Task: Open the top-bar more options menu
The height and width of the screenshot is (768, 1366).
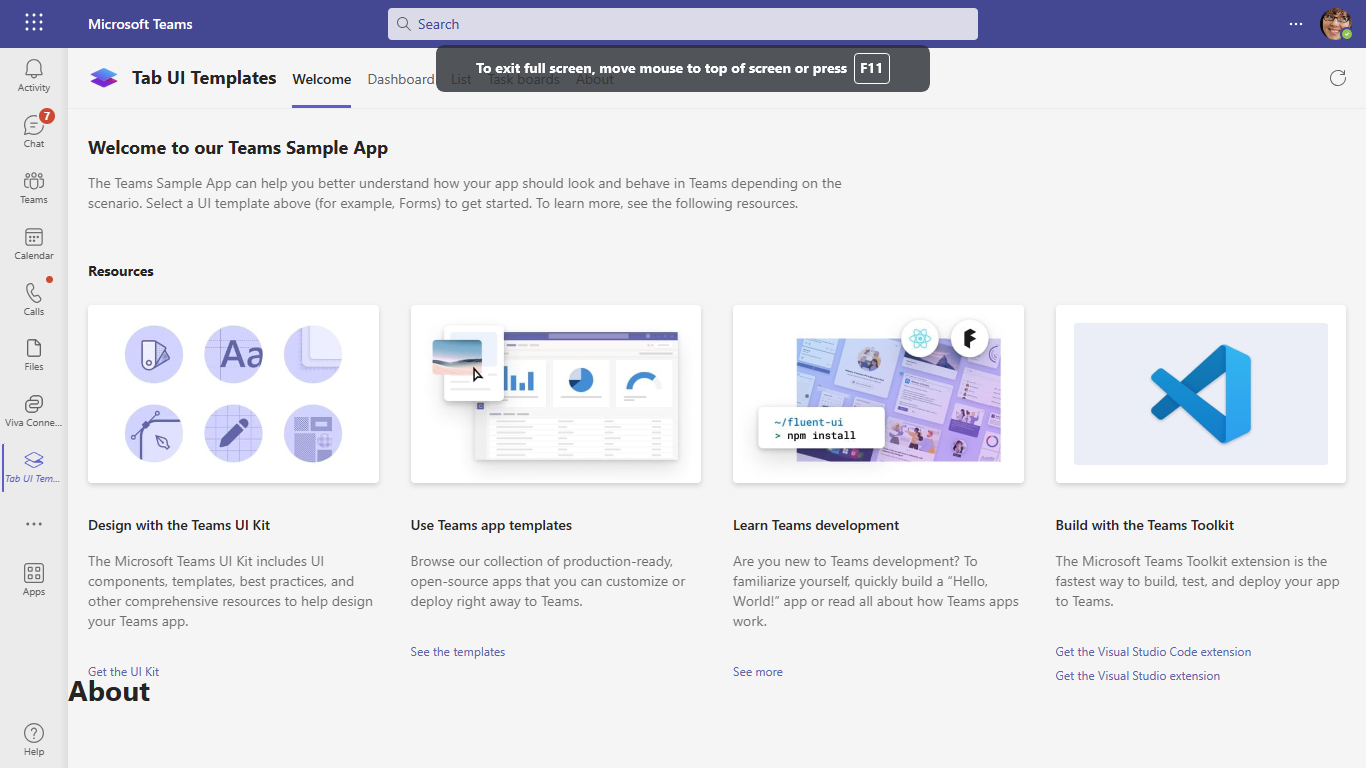Action: pyautogui.click(x=1296, y=24)
